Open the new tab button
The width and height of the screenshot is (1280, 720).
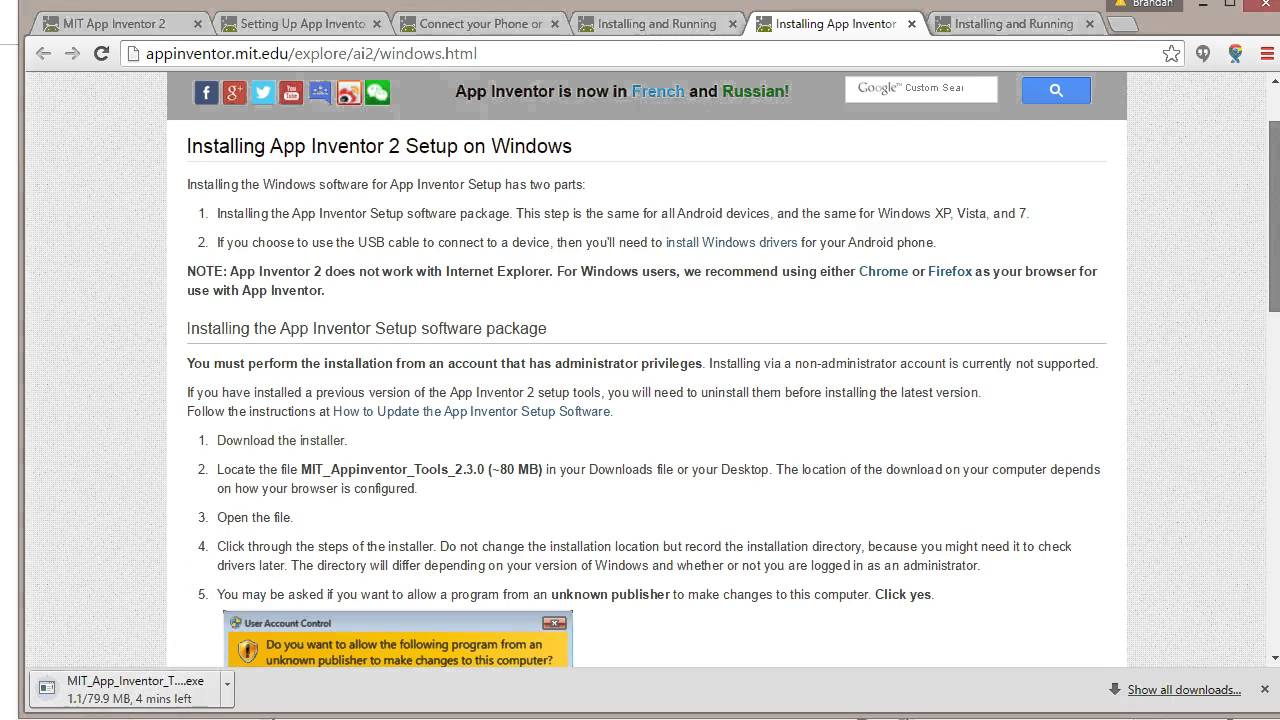point(1124,24)
